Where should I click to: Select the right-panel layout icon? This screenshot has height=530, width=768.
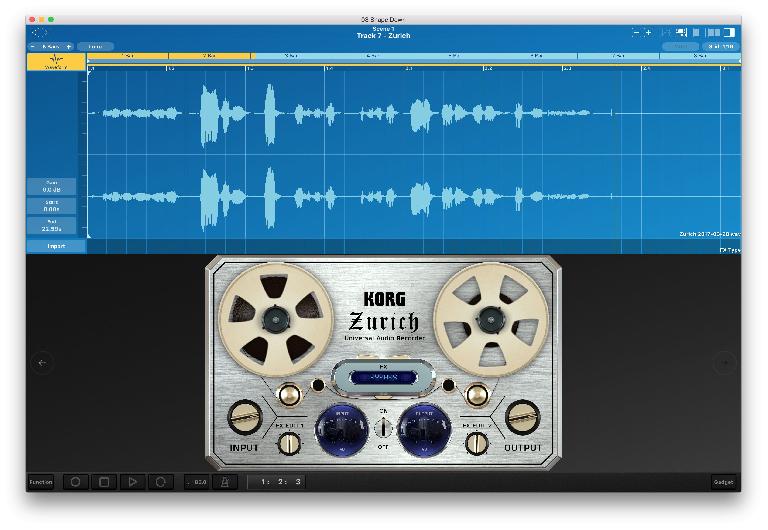(x=730, y=32)
